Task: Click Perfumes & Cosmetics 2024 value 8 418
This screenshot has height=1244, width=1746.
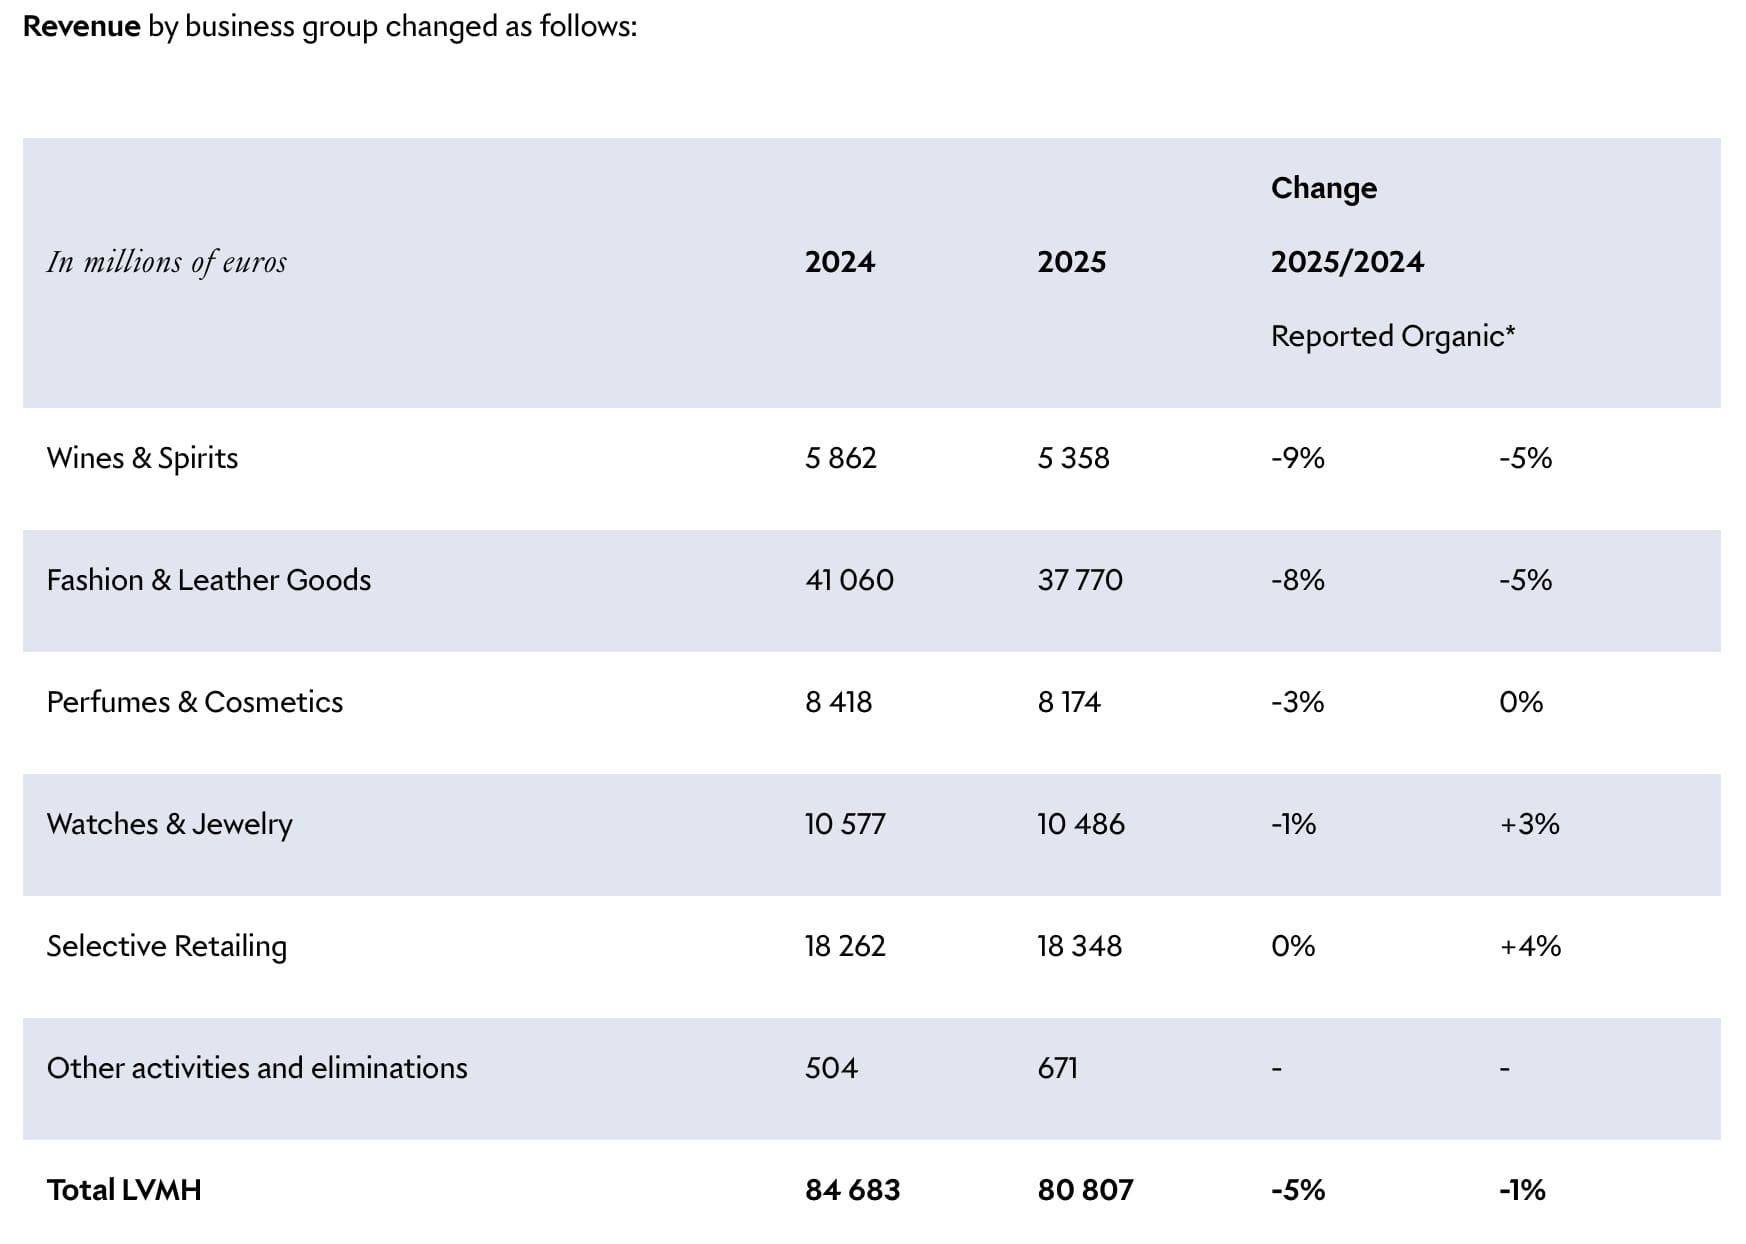Action: click(838, 702)
